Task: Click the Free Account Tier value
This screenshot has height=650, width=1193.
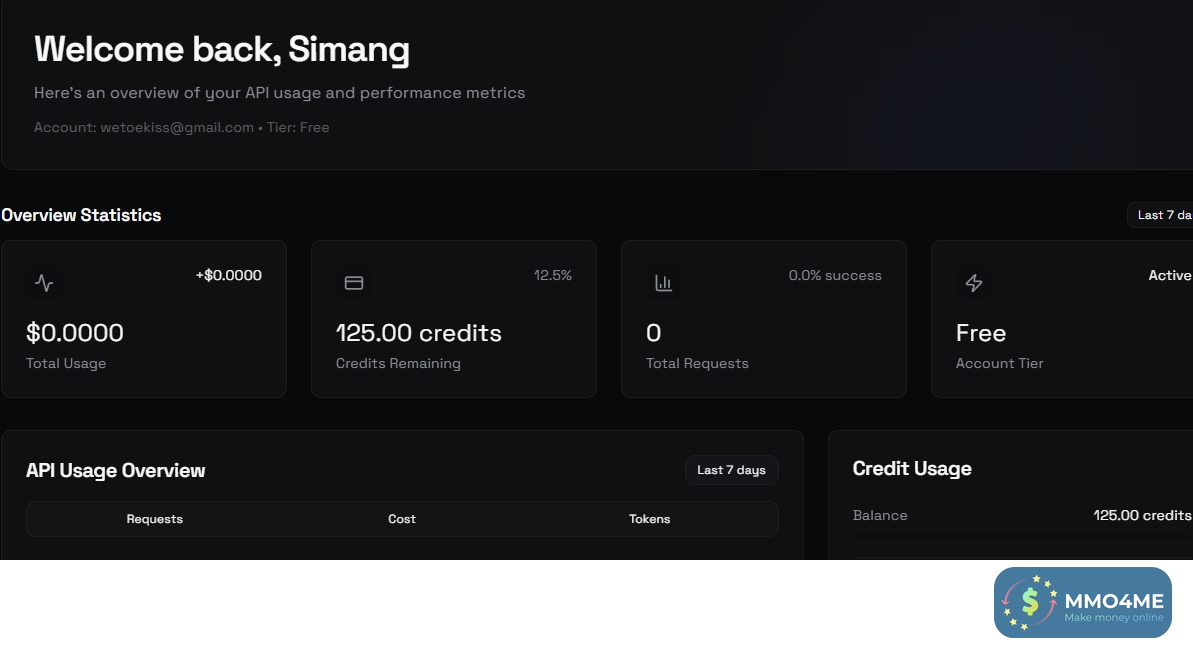Action: pos(981,333)
